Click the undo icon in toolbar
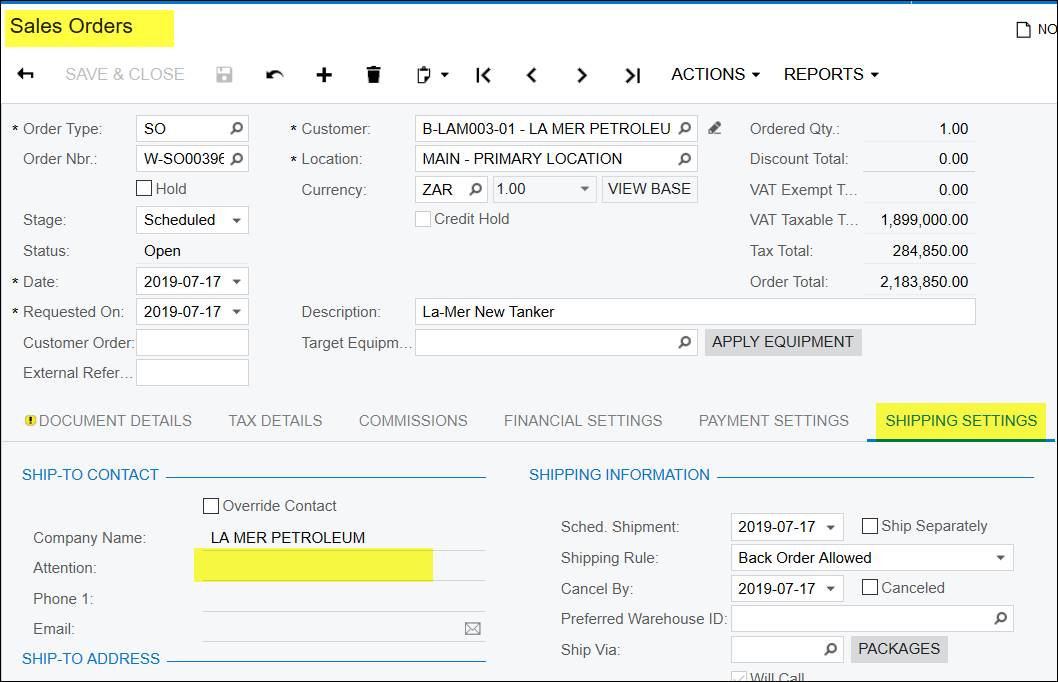Screen dimensions: 1058x682 275,75
